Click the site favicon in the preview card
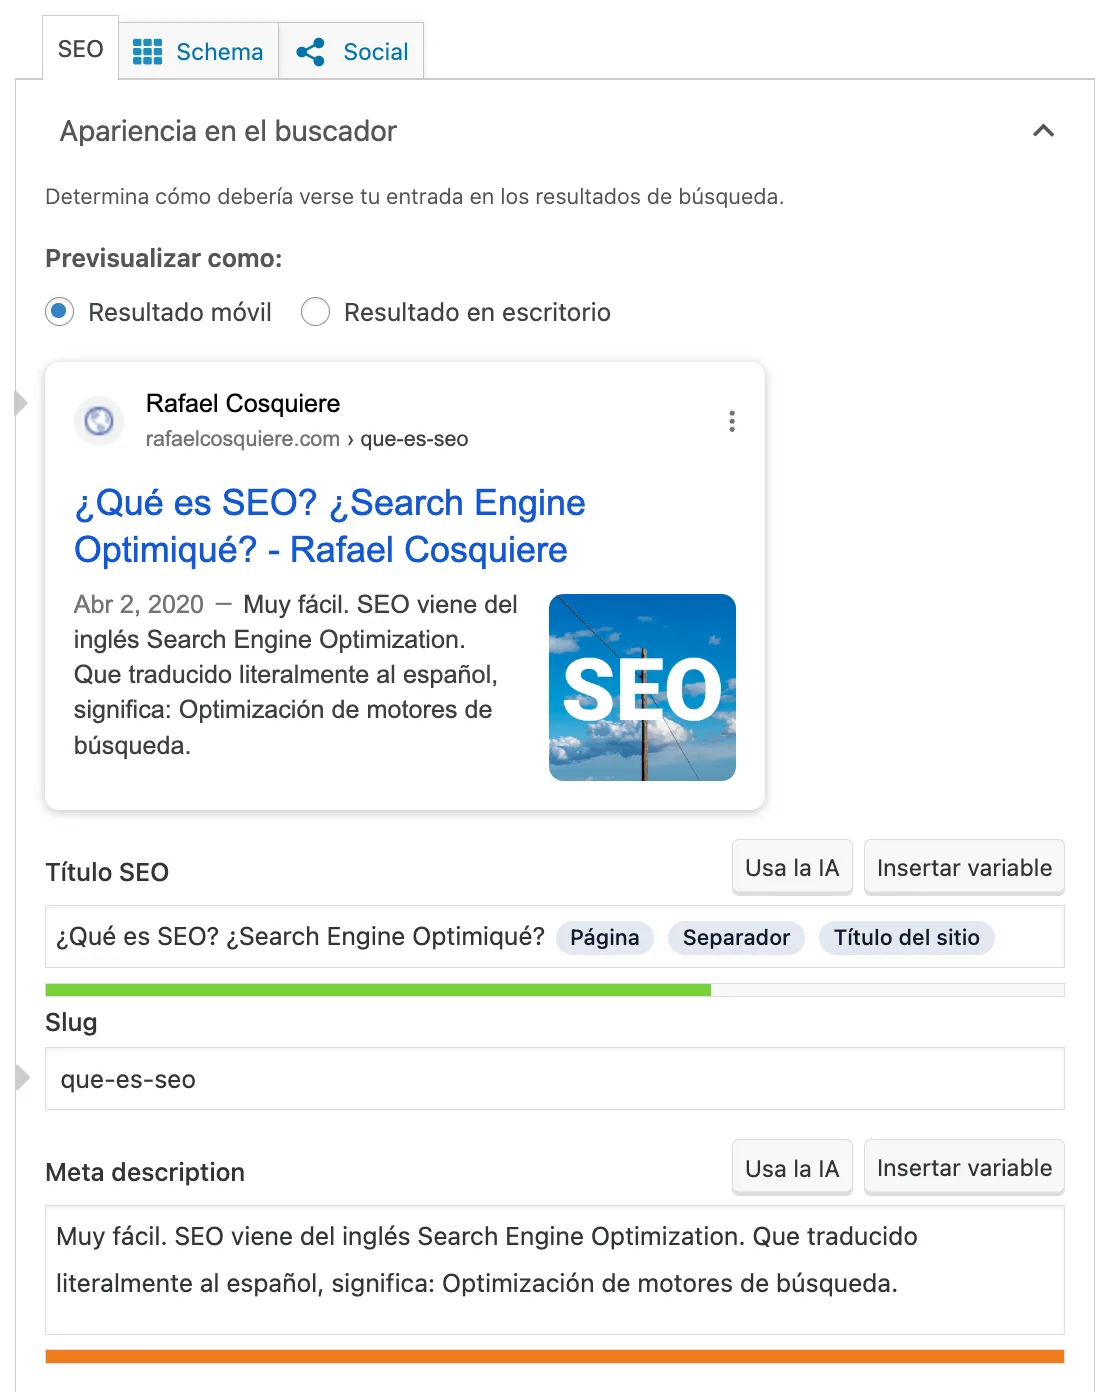 tap(99, 421)
